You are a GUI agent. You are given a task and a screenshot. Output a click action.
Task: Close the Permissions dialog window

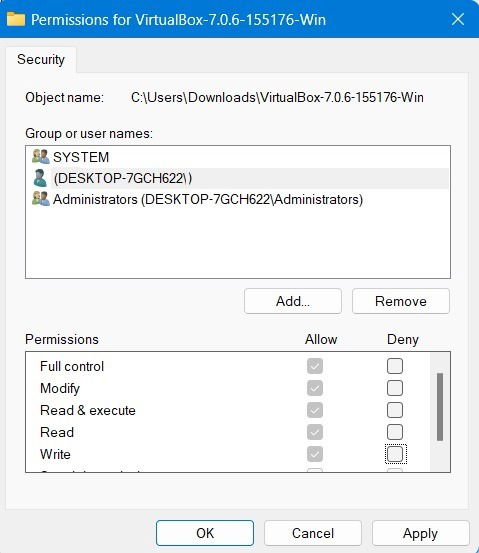coord(457,19)
